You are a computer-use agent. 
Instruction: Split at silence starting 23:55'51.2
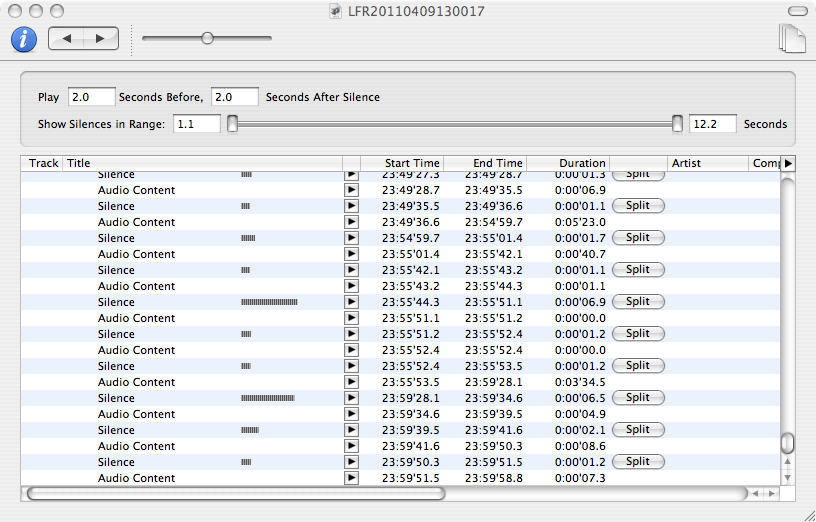pyautogui.click(x=638, y=334)
